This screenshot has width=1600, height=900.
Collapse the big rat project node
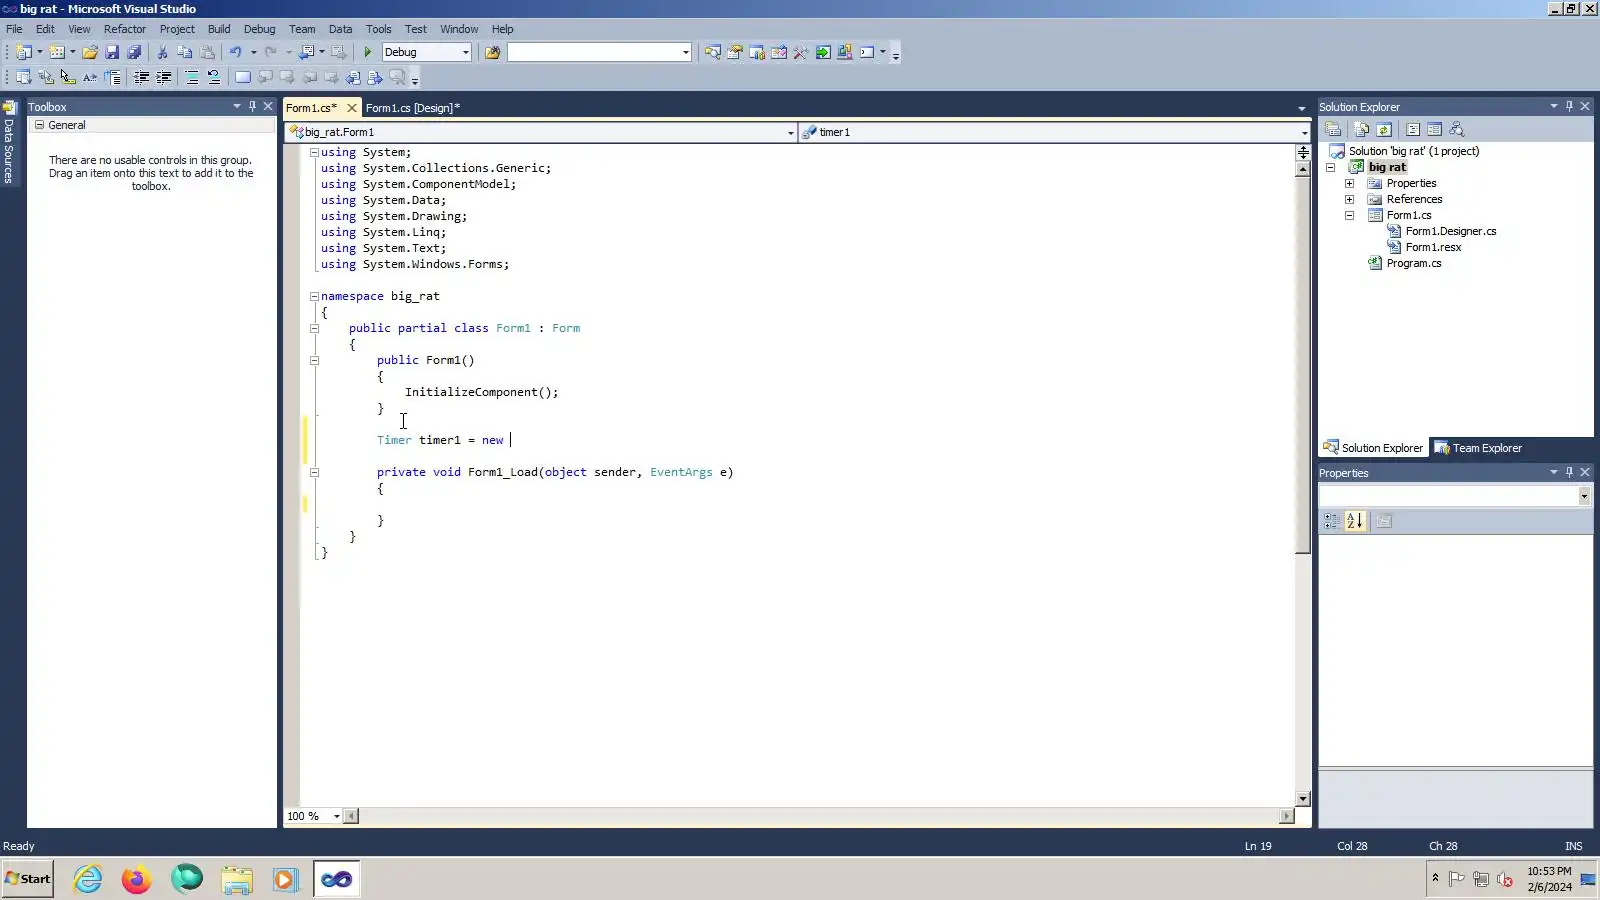1331,167
